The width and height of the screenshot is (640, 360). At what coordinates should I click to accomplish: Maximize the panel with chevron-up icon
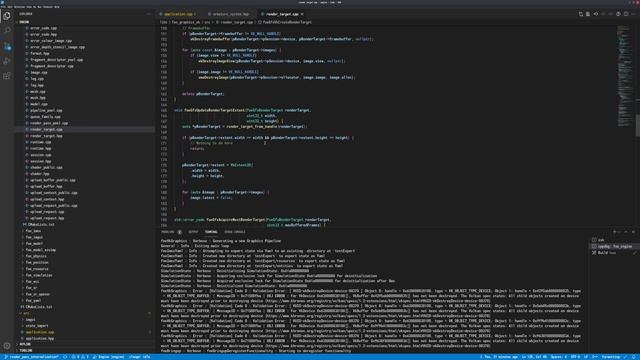click(x=626, y=232)
